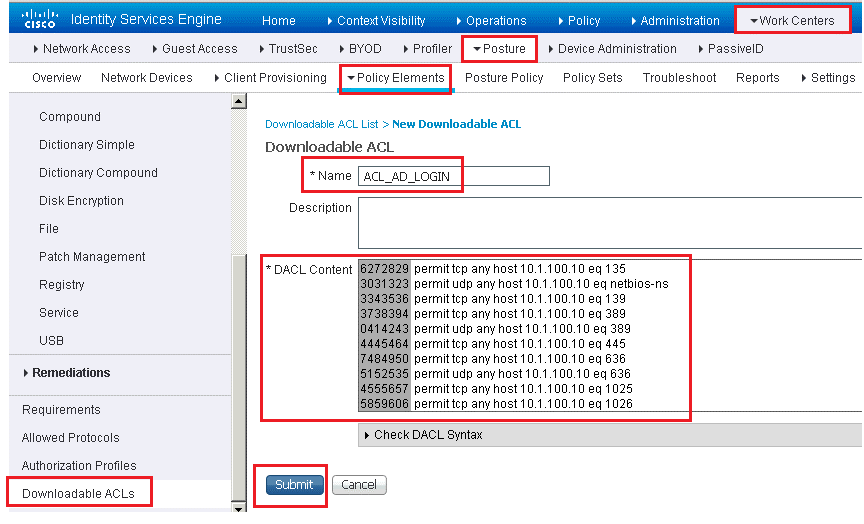
Task: Expand Guest Access submenu
Action: [195, 49]
